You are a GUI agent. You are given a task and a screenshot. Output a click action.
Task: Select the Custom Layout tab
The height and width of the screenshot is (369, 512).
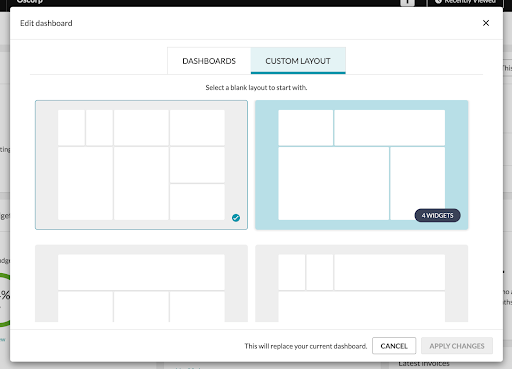[x=298, y=61]
